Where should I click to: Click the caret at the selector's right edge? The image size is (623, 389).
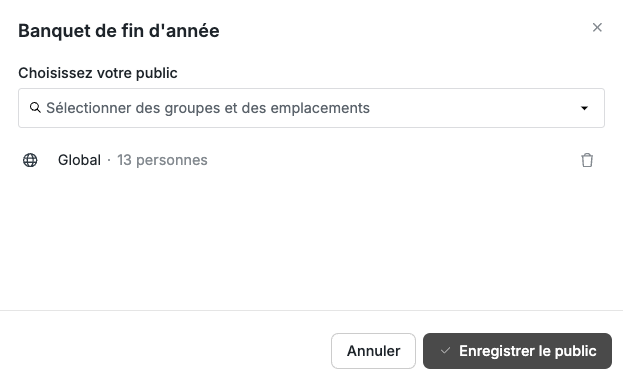(584, 108)
